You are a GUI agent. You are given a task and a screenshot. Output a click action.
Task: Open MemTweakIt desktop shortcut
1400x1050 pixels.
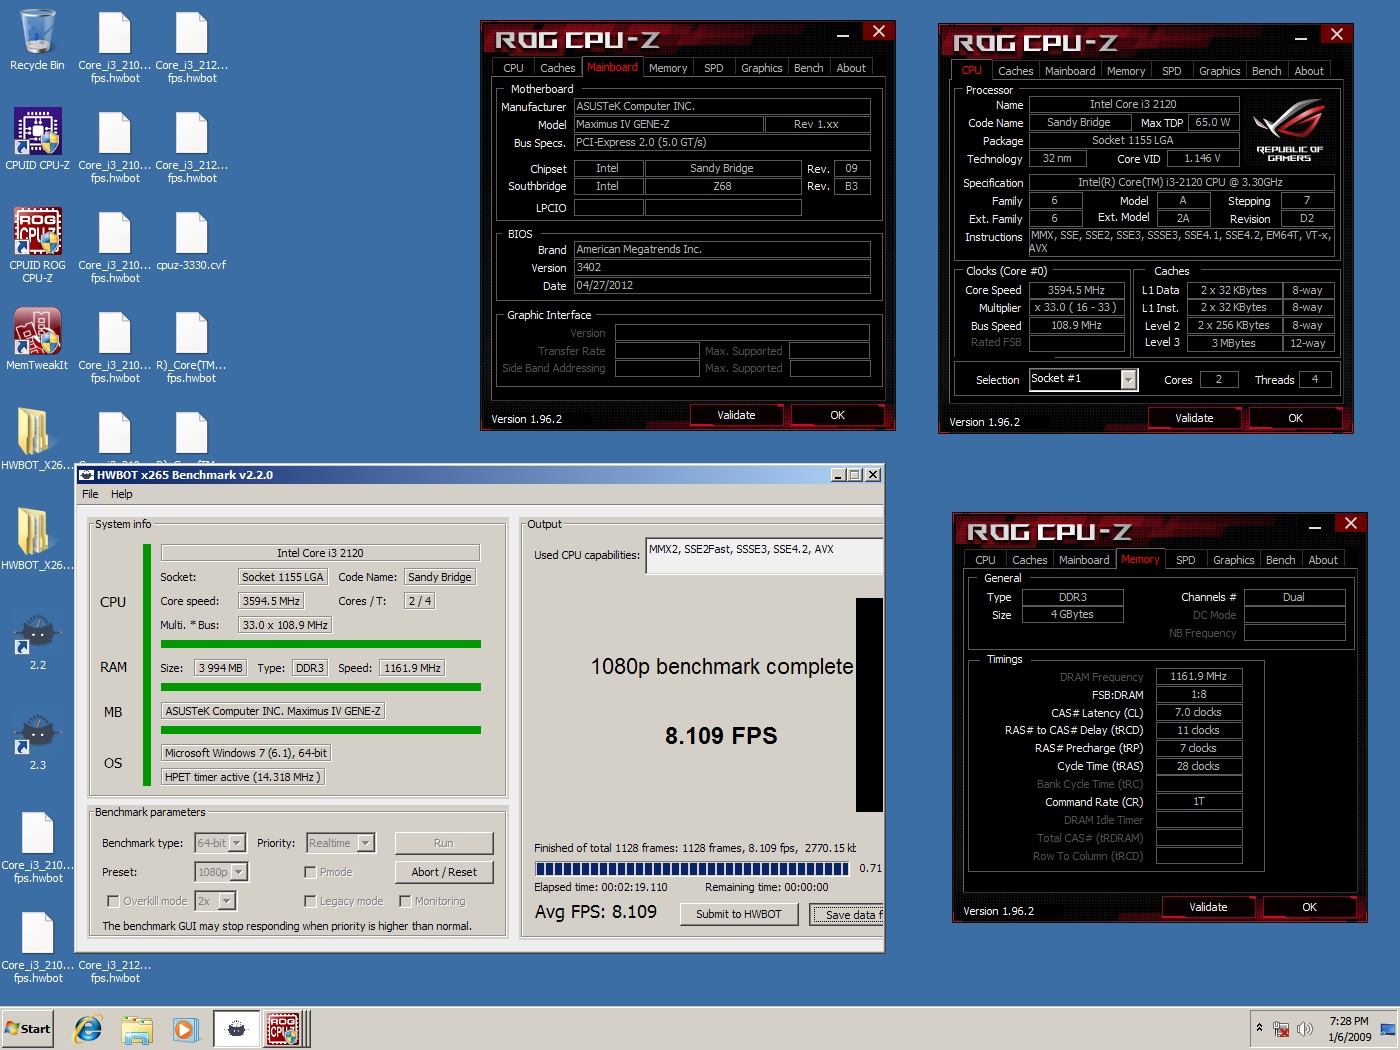[x=37, y=339]
